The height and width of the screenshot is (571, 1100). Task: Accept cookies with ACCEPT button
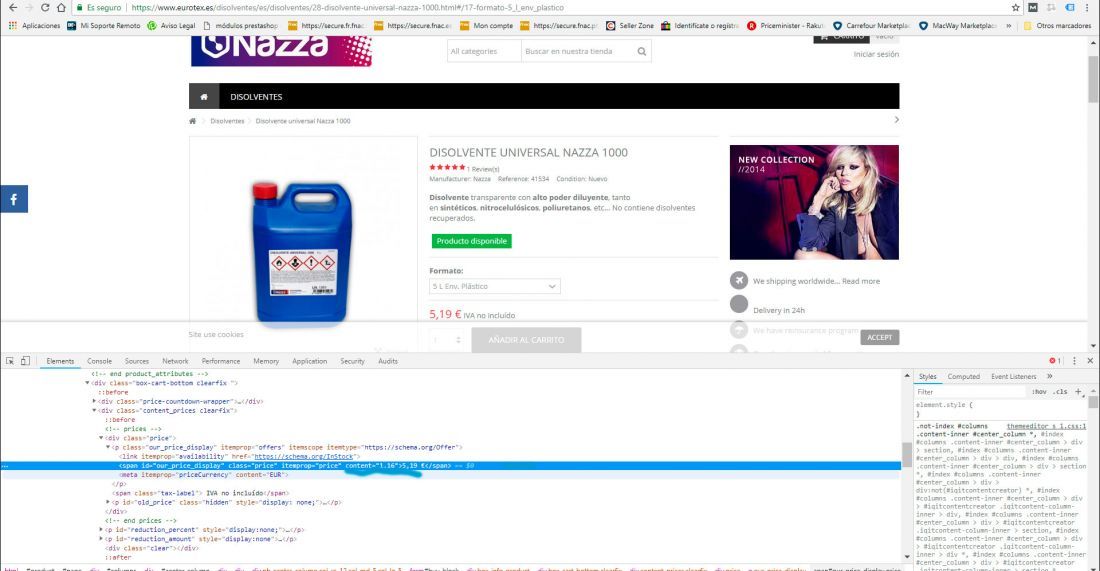(879, 337)
